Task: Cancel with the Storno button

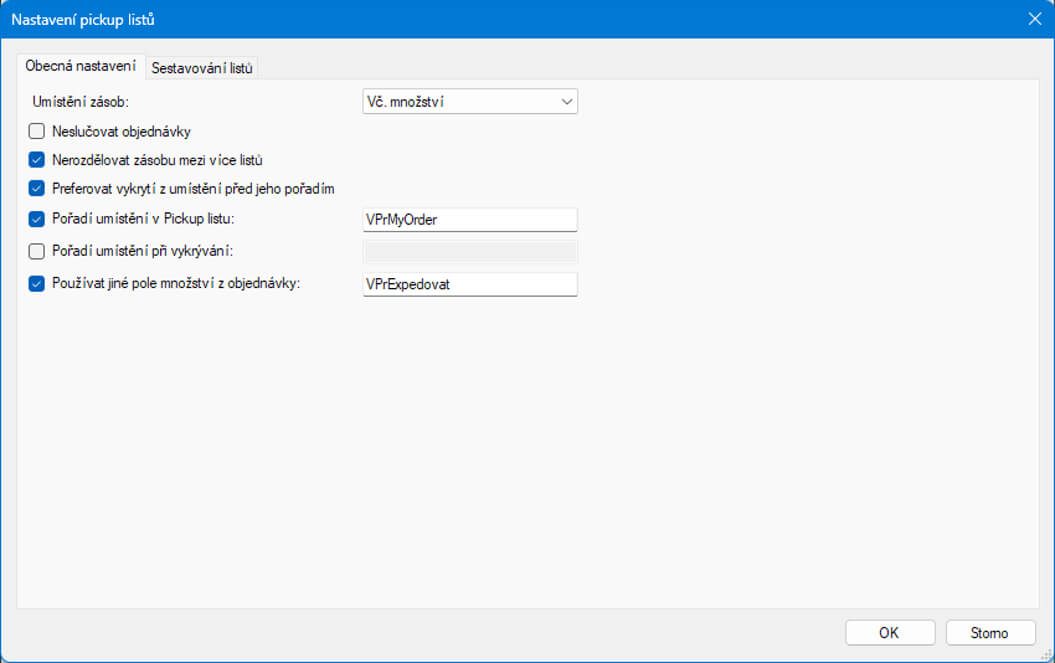Action: [989, 632]
